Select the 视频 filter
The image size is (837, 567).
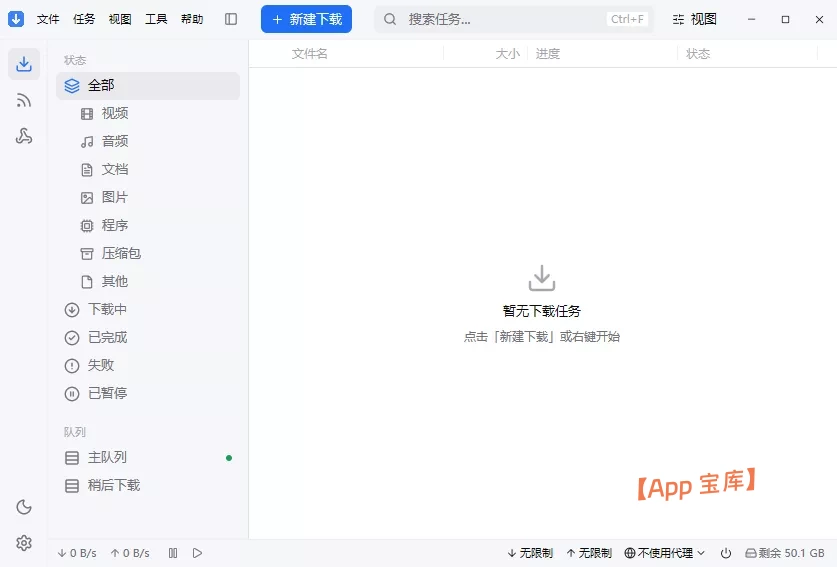pyautogui.click(x=148, y=113)
